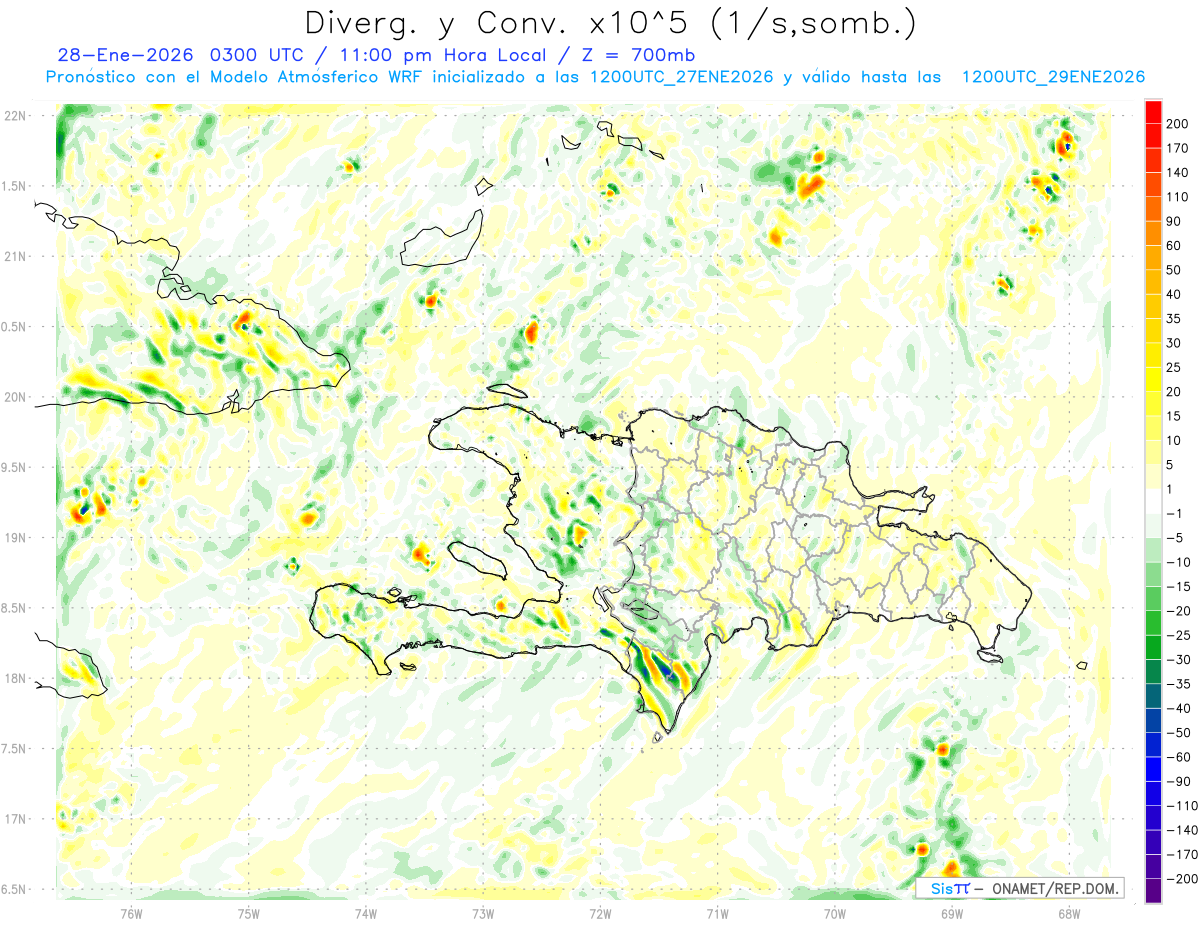Click the colorbar value '110'

coord(1179,197)
